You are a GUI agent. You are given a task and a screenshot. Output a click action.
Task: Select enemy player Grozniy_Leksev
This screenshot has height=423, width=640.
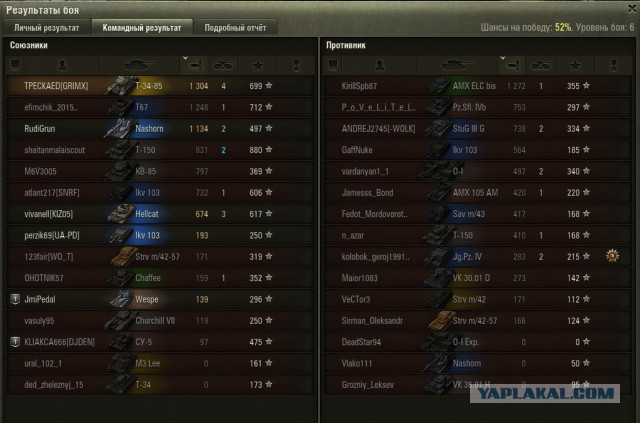coord(368,385)
